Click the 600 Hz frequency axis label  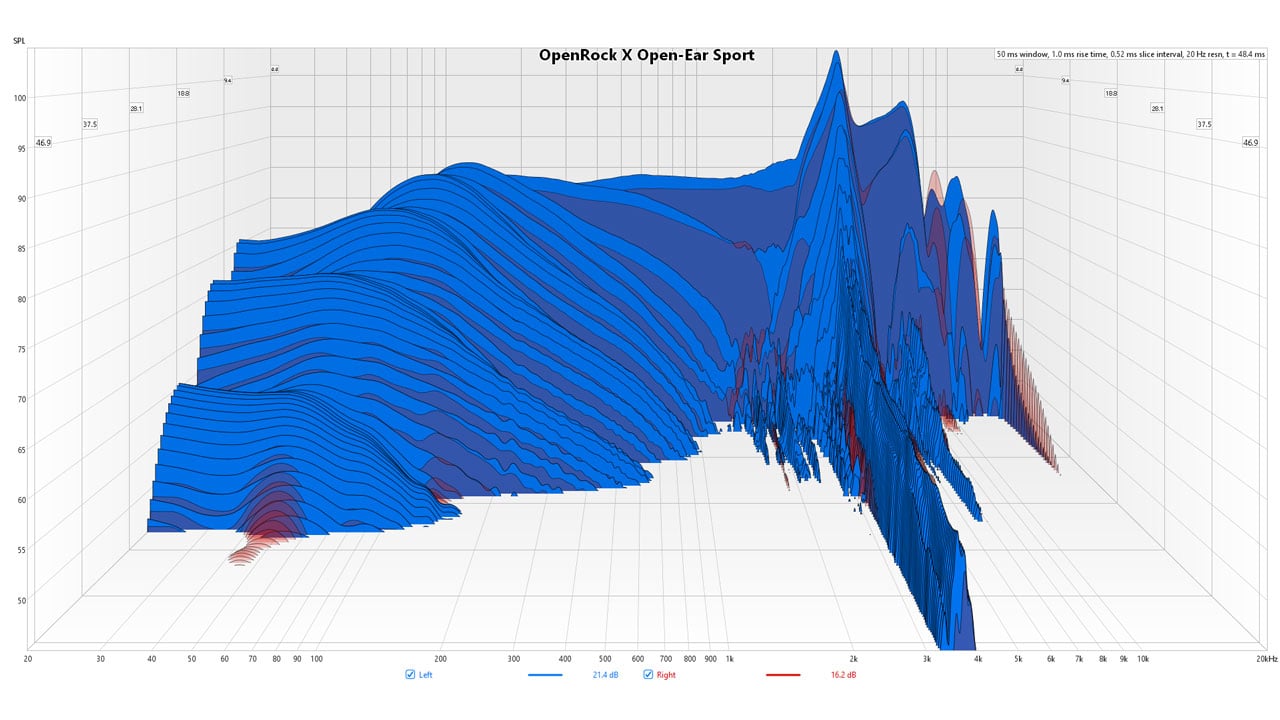click(x=638, y=659)
